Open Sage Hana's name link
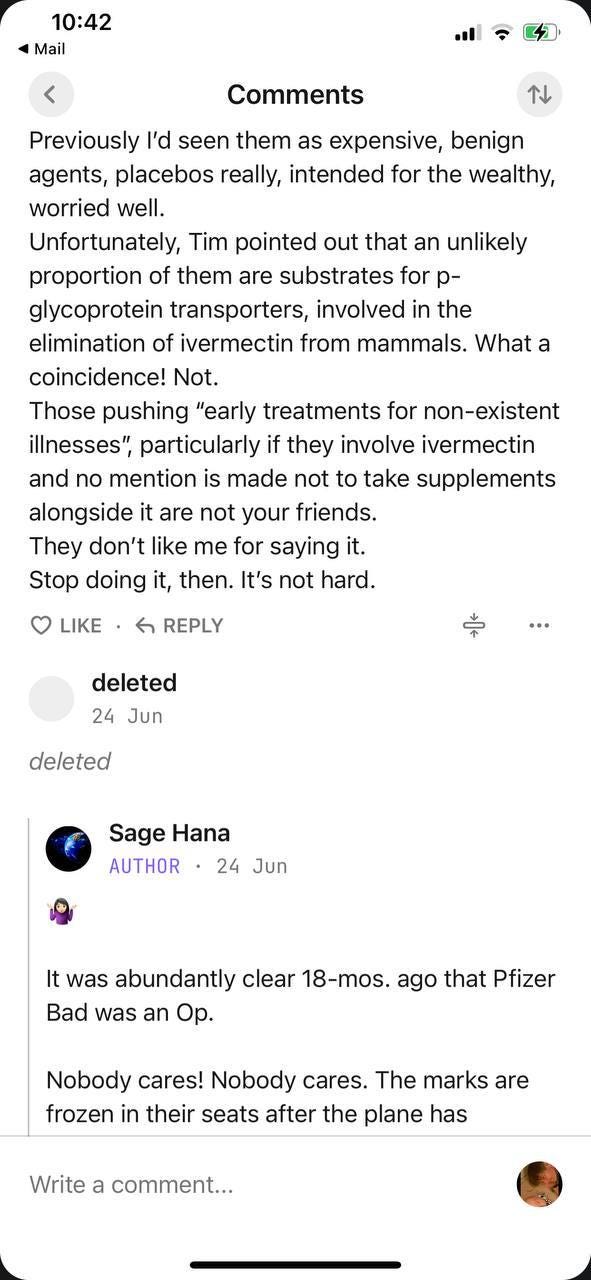Viewport: 591px width, 1280px height. 169,832
